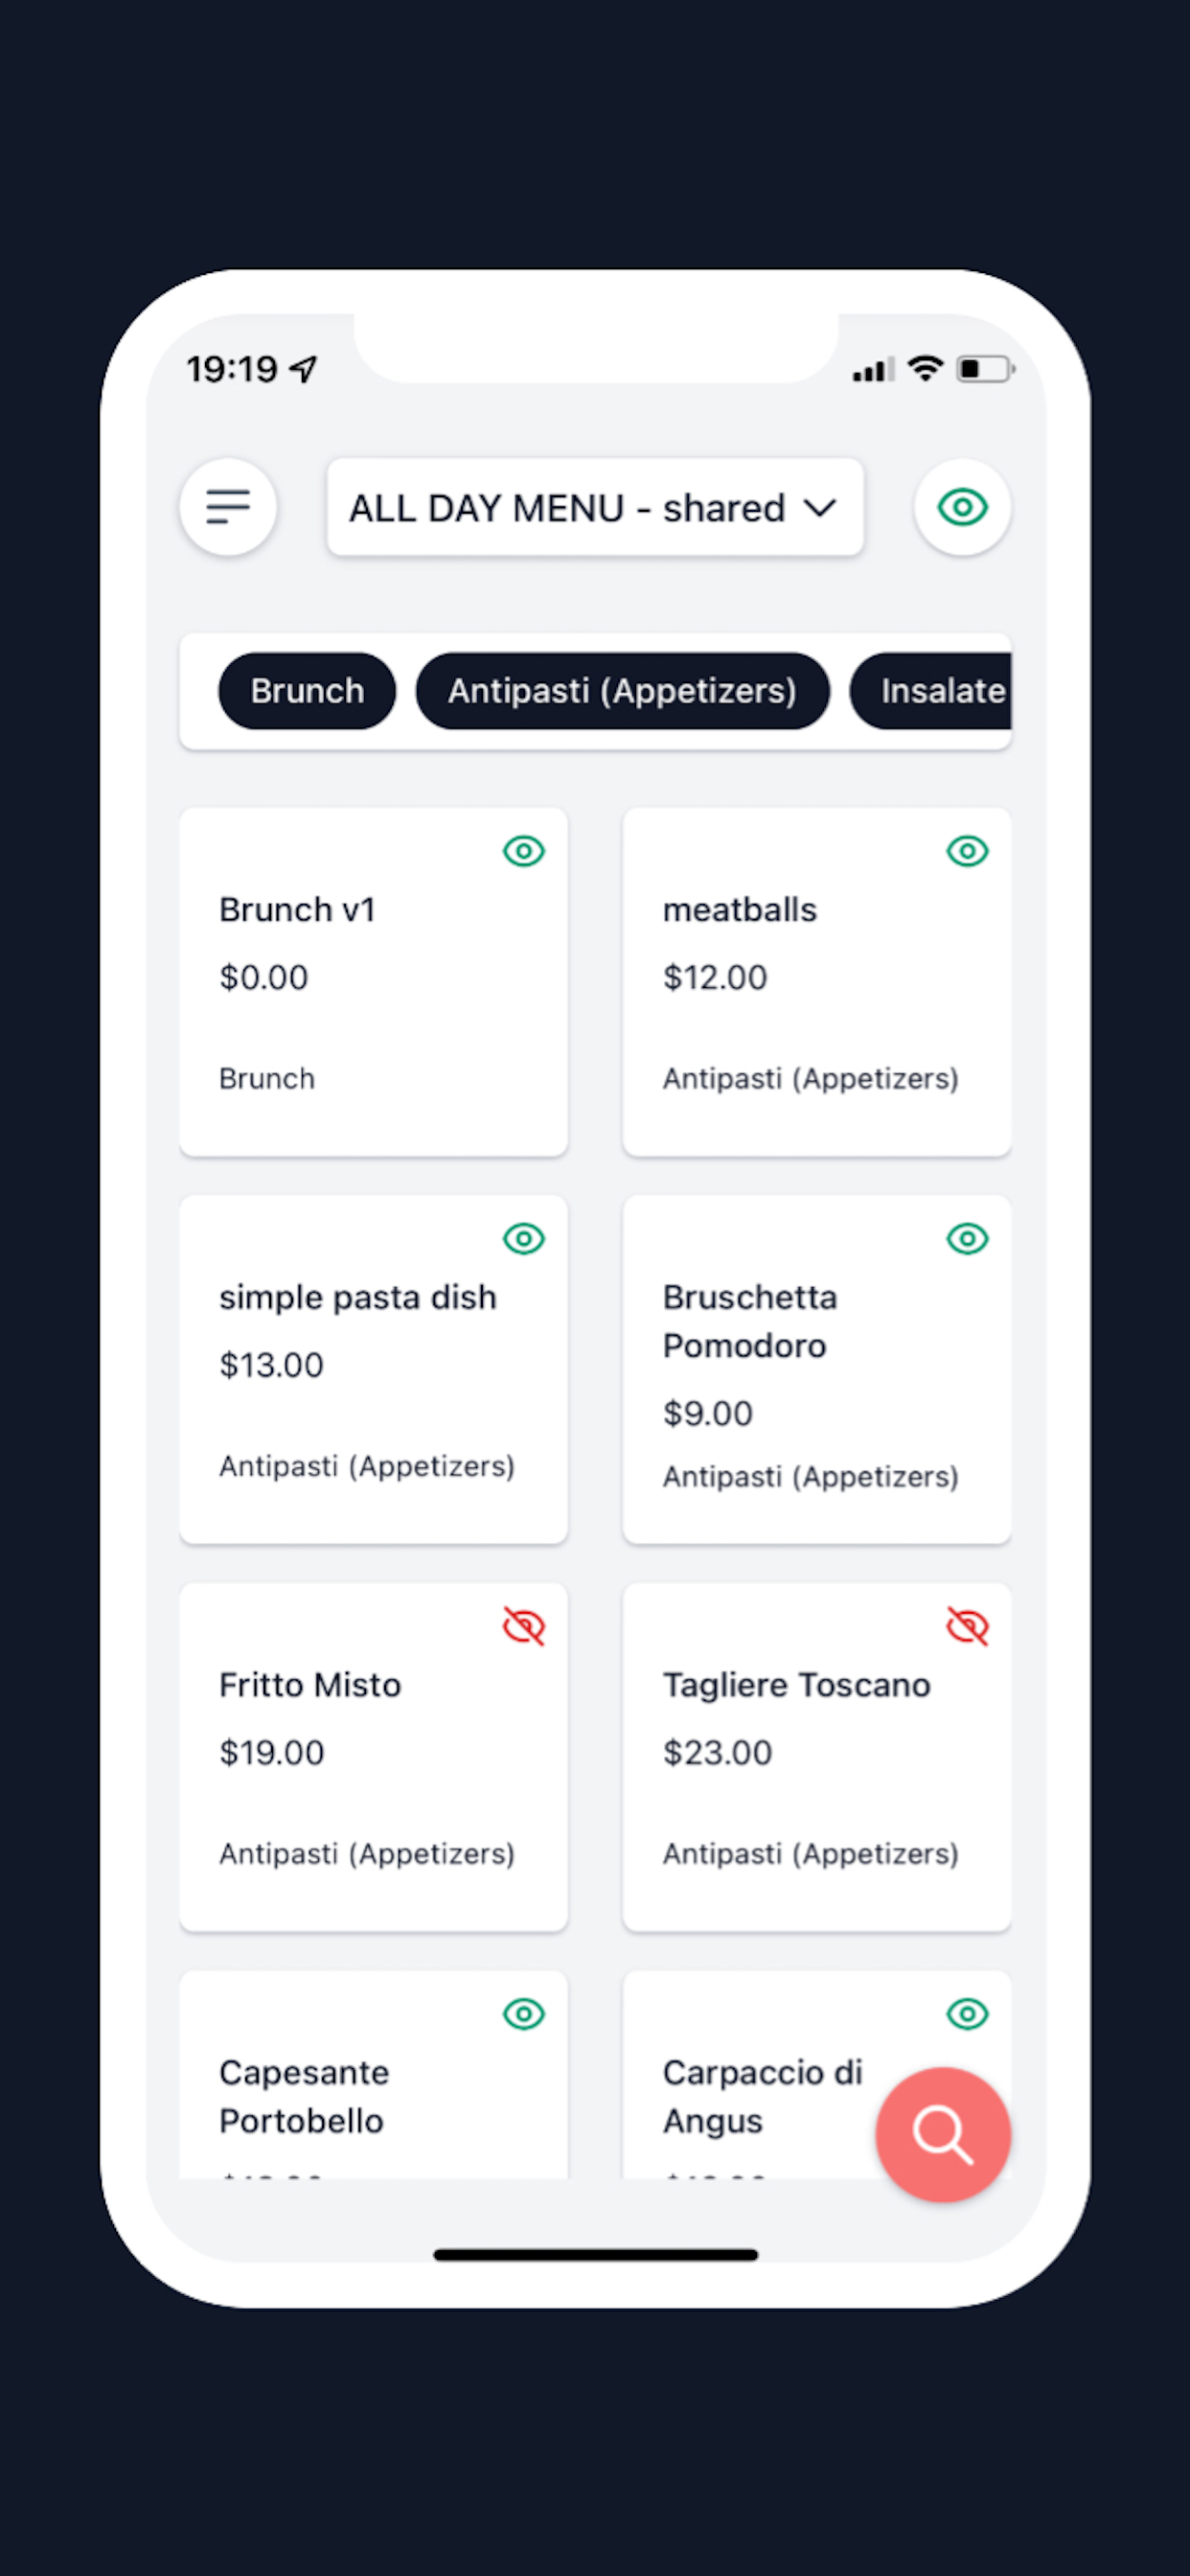1190x2576 pixels.
Task: Open the ALL DAY MENU dropdown
Action: pos(594,507)
